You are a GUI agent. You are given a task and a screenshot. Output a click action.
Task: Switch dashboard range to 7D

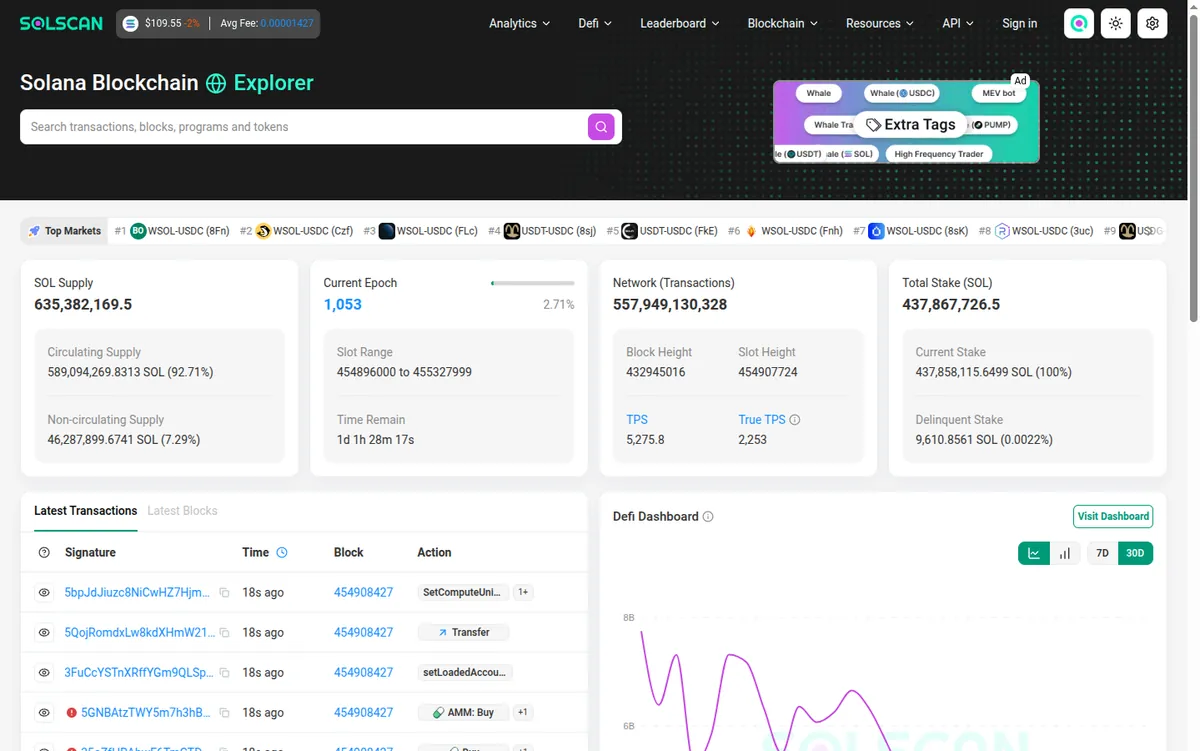[x=1103, y=553]
